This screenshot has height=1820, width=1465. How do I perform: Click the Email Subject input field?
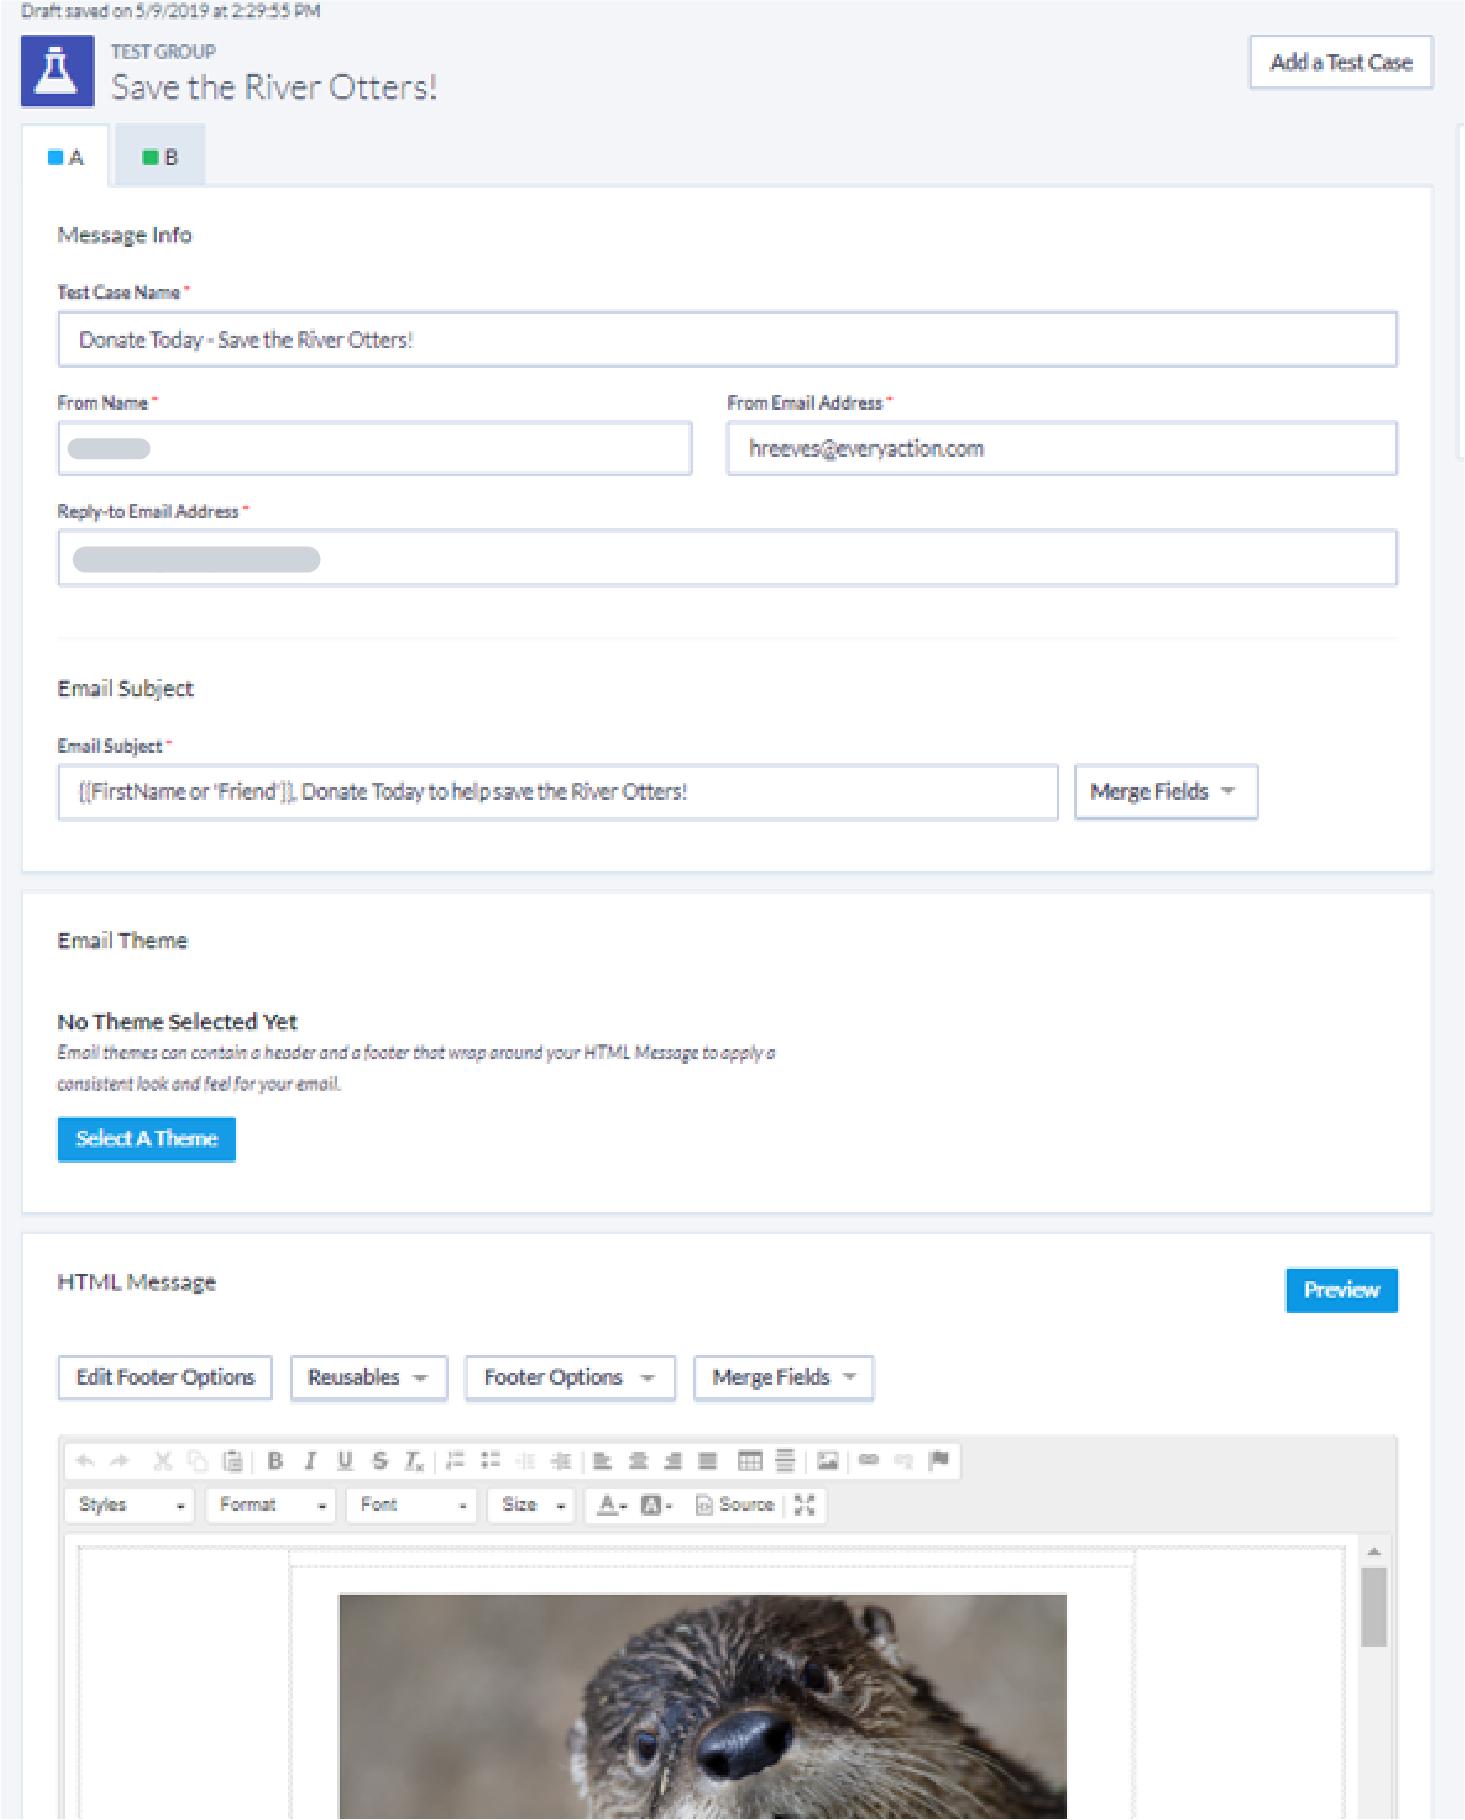558,792
